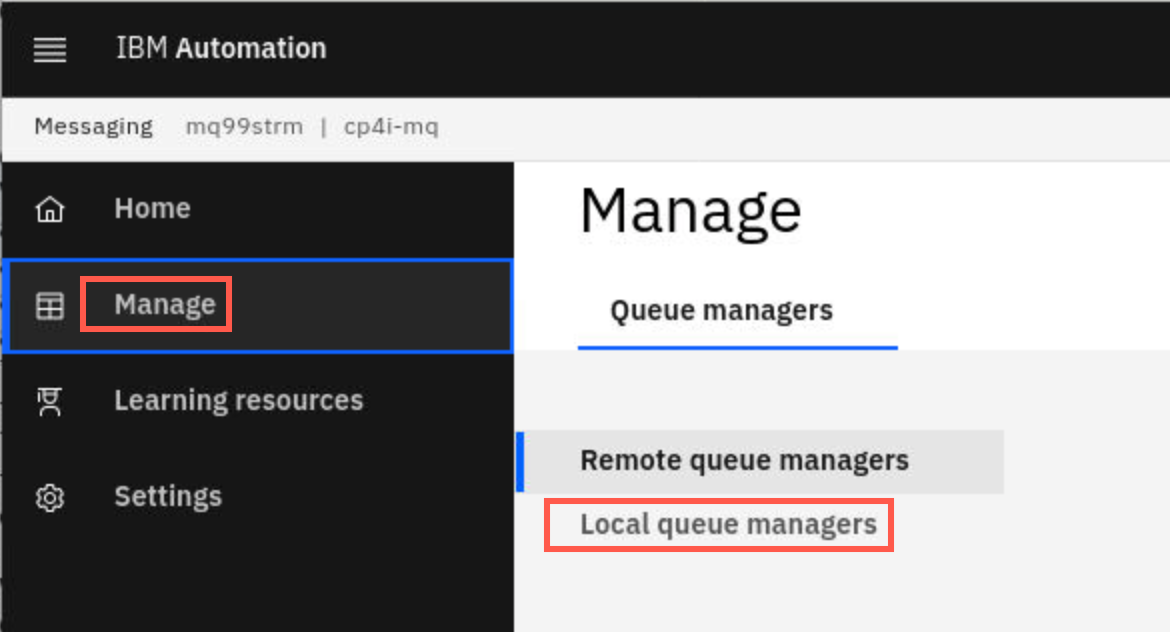Click the Learning resources graduate icon

pos(50,401)
